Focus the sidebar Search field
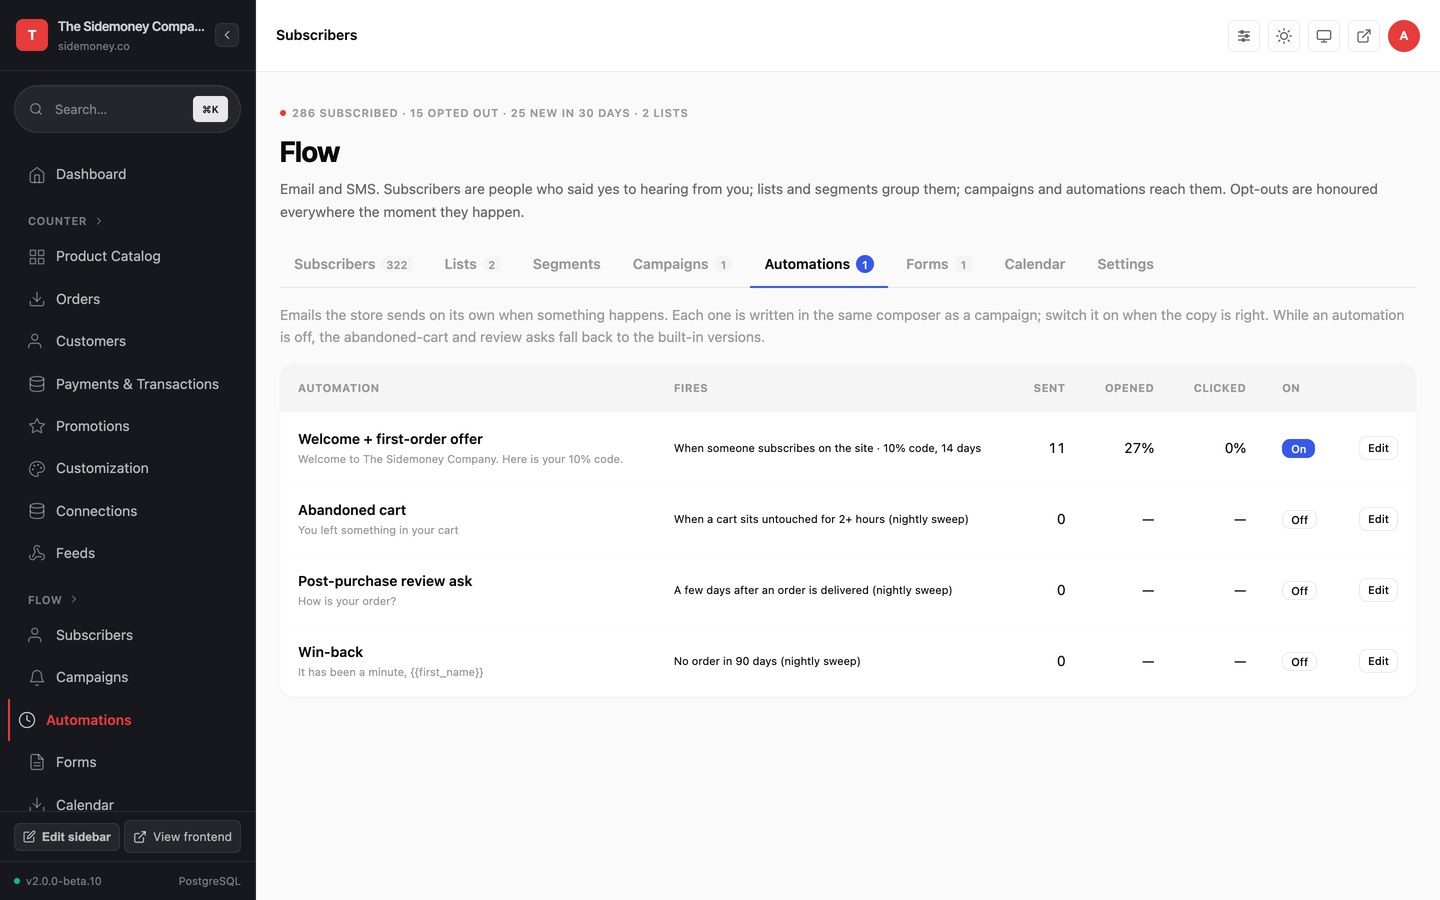 127,109
